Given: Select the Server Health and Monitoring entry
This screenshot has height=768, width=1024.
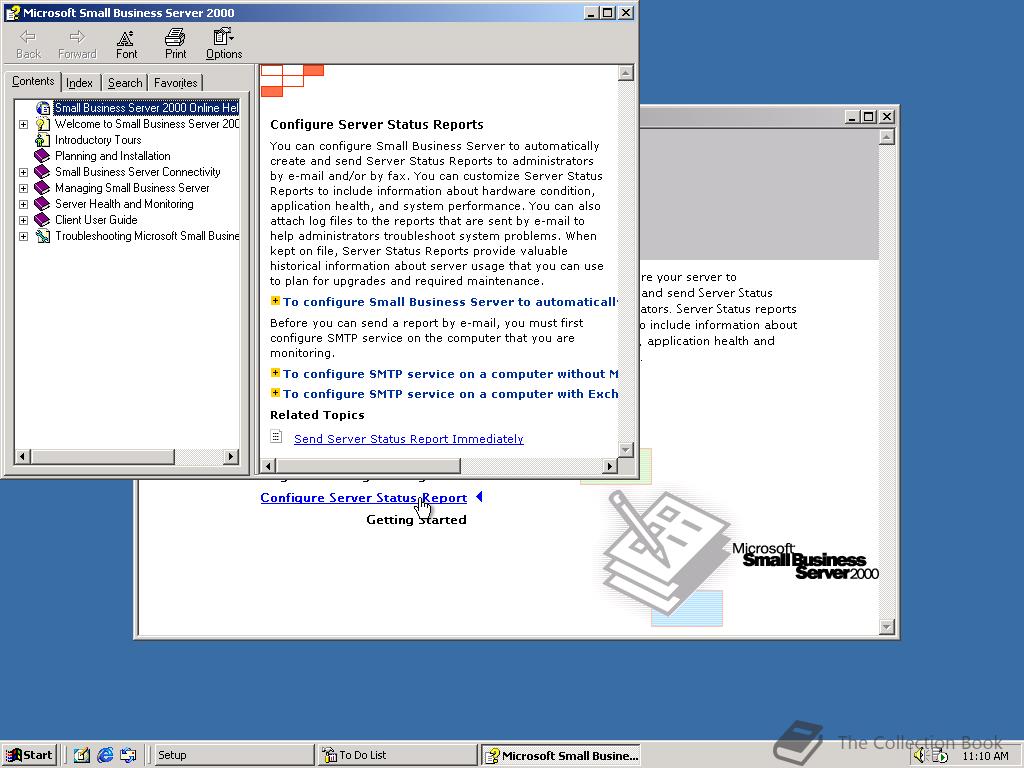Looking at the screenshot, I should tap(124, 204).
